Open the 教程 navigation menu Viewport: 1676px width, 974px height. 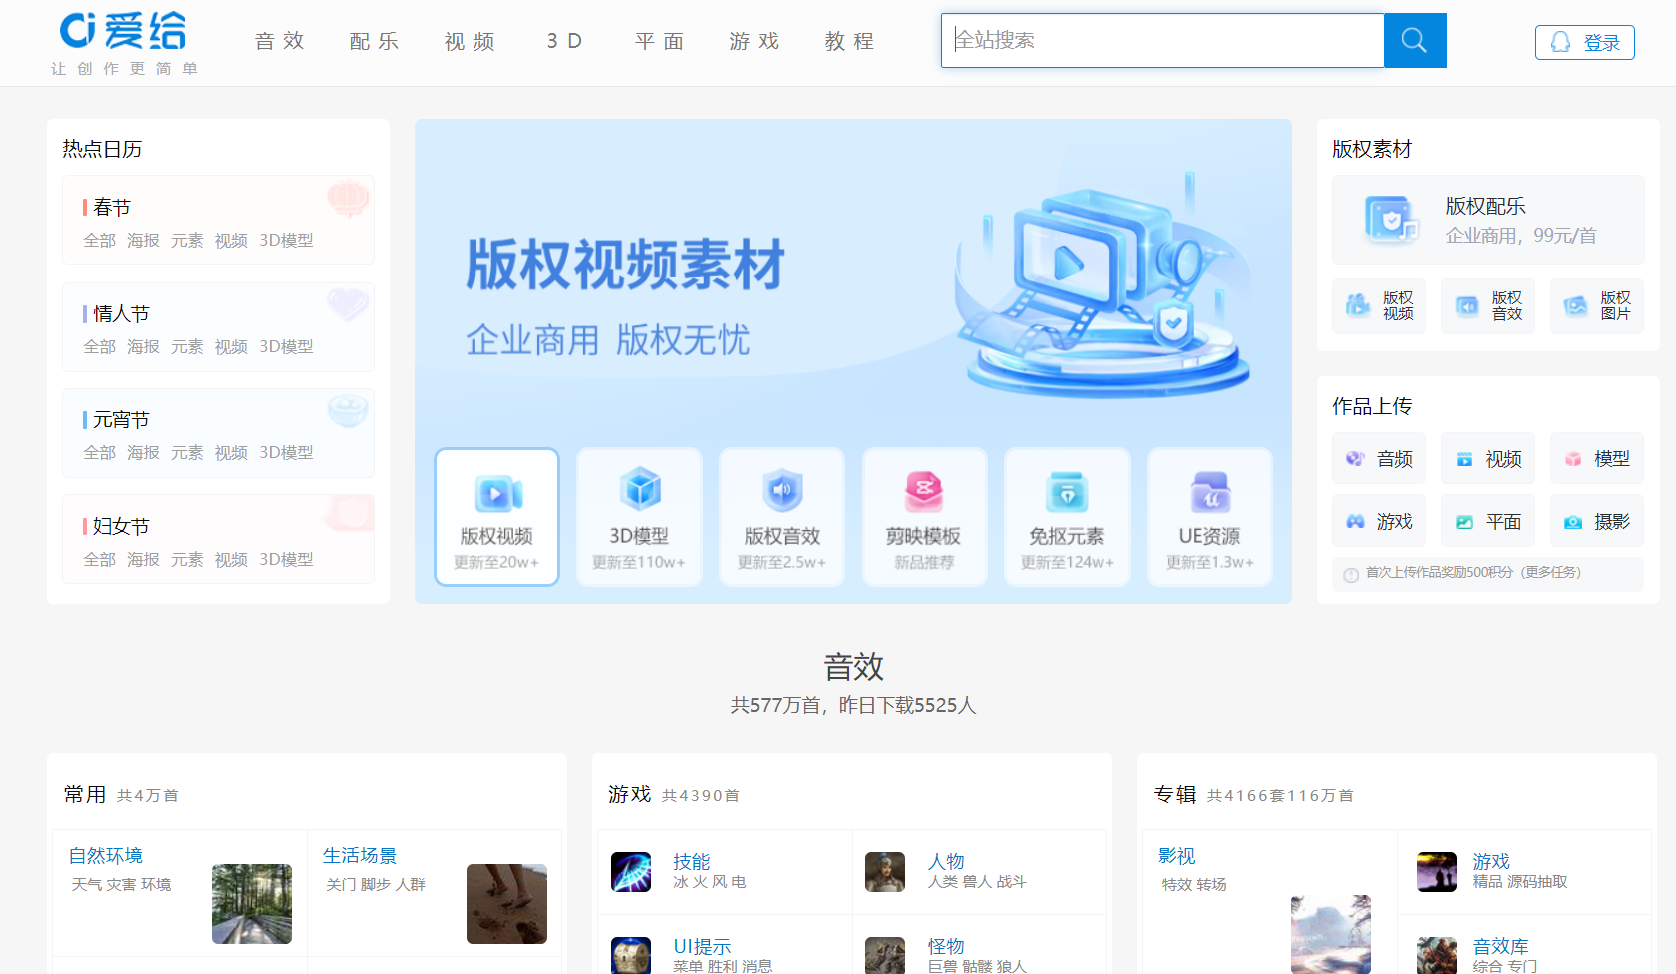(x=850, y=41)
